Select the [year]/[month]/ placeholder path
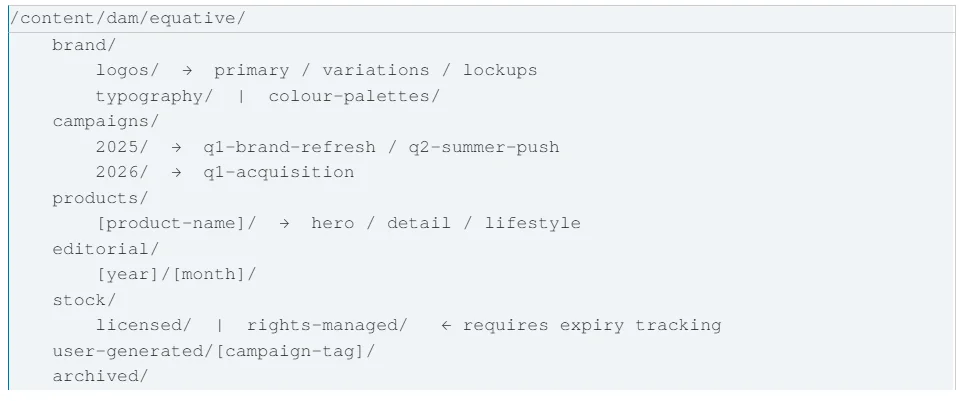 point(176,274)
